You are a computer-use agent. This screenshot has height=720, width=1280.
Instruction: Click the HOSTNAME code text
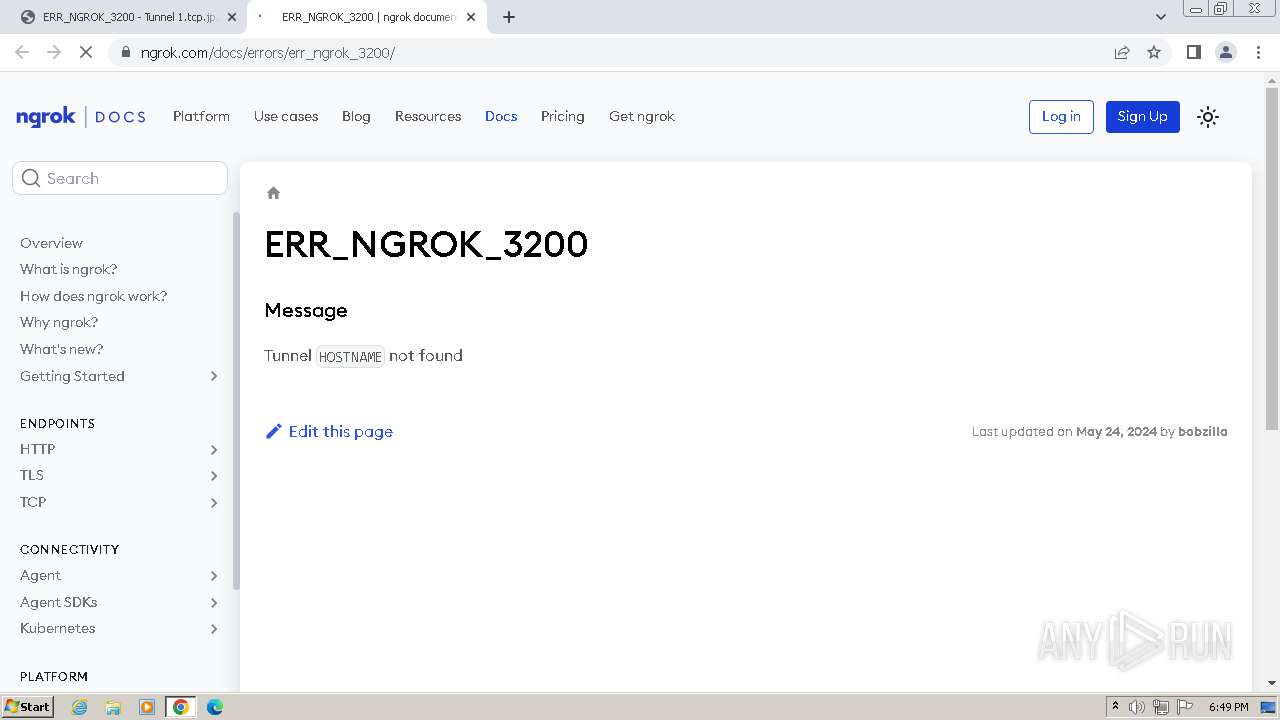350,356
